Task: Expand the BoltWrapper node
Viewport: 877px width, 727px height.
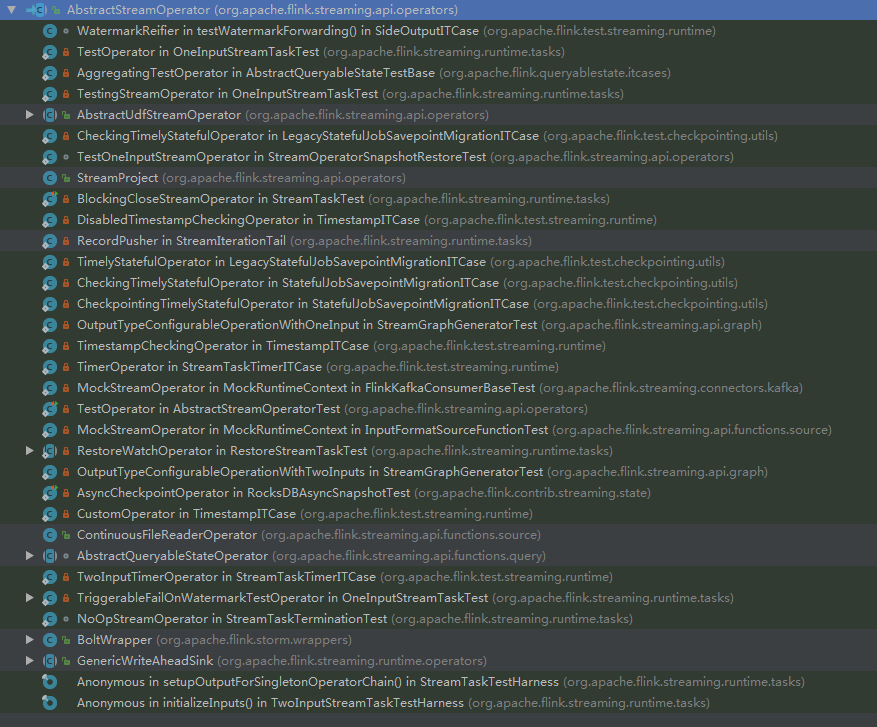Action: tap(30, 640)
